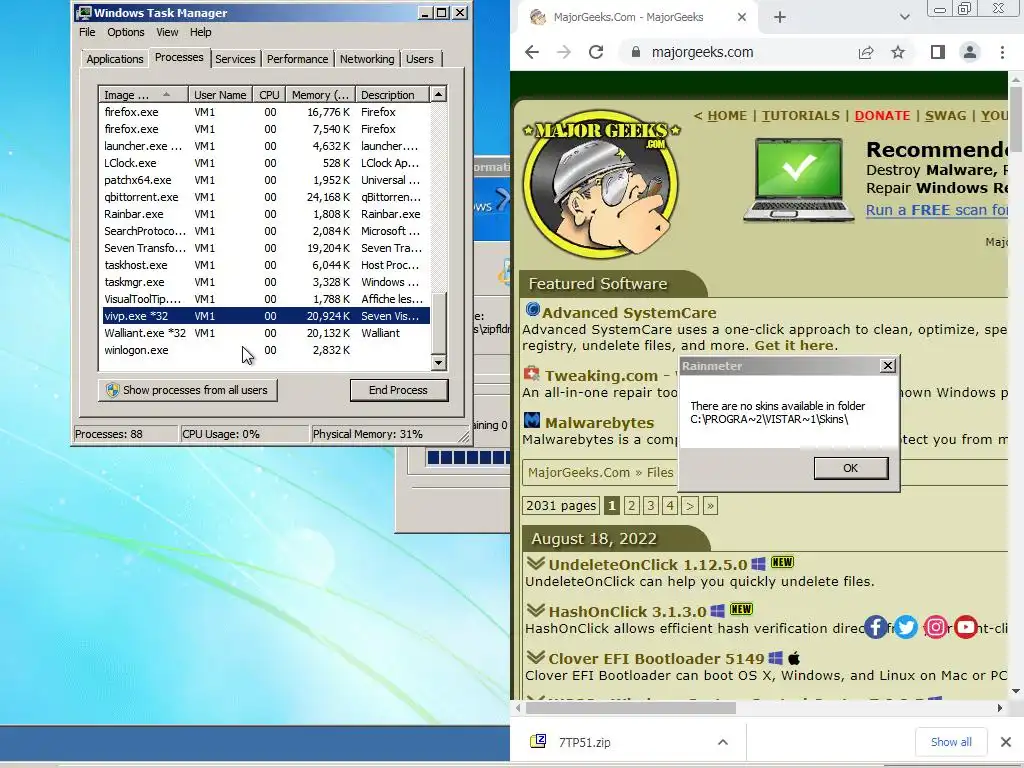
Task: Open MajorGeeks Instagram icon
Action: (936, 627)
